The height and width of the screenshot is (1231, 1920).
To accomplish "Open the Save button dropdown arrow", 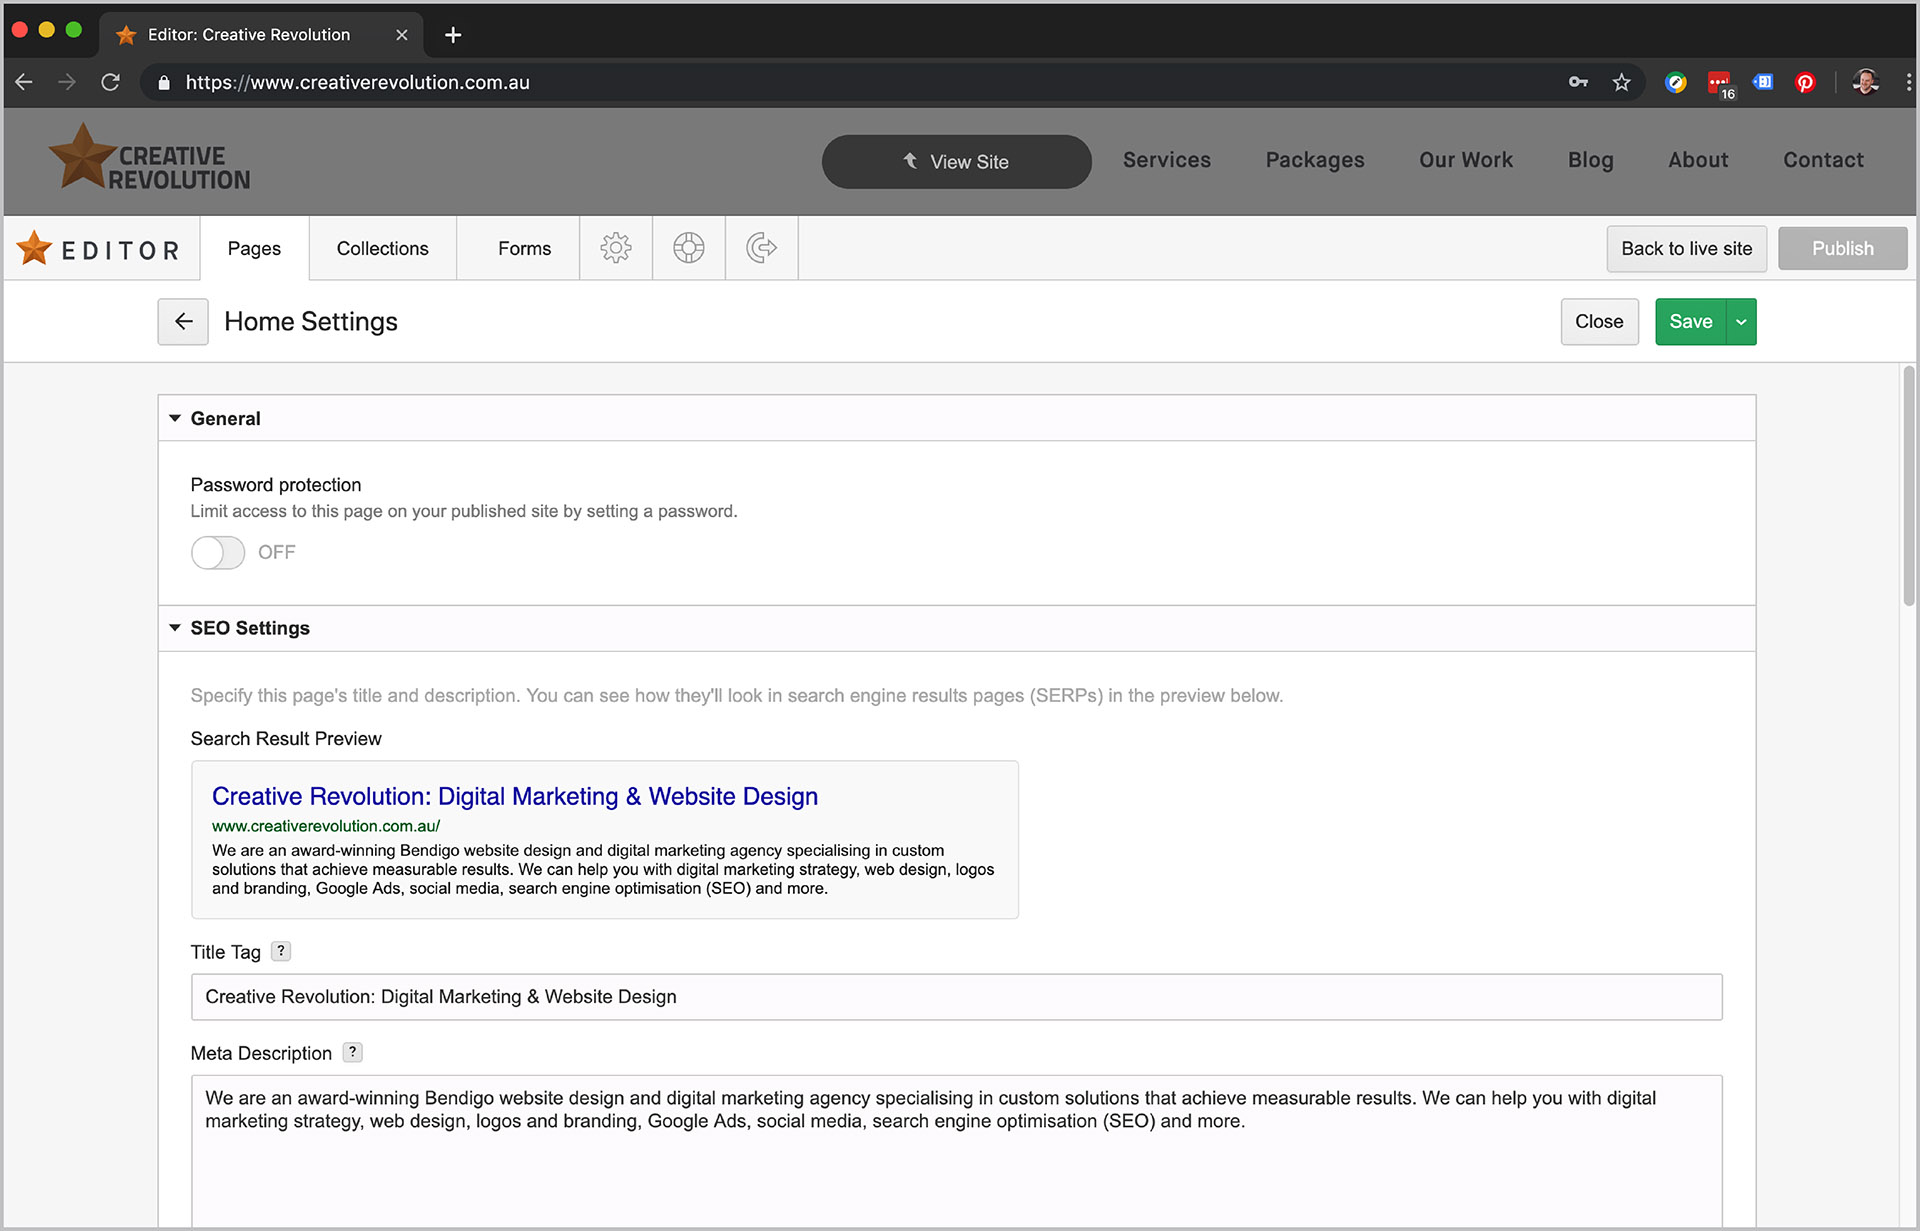I will [x=1741, y=321].
